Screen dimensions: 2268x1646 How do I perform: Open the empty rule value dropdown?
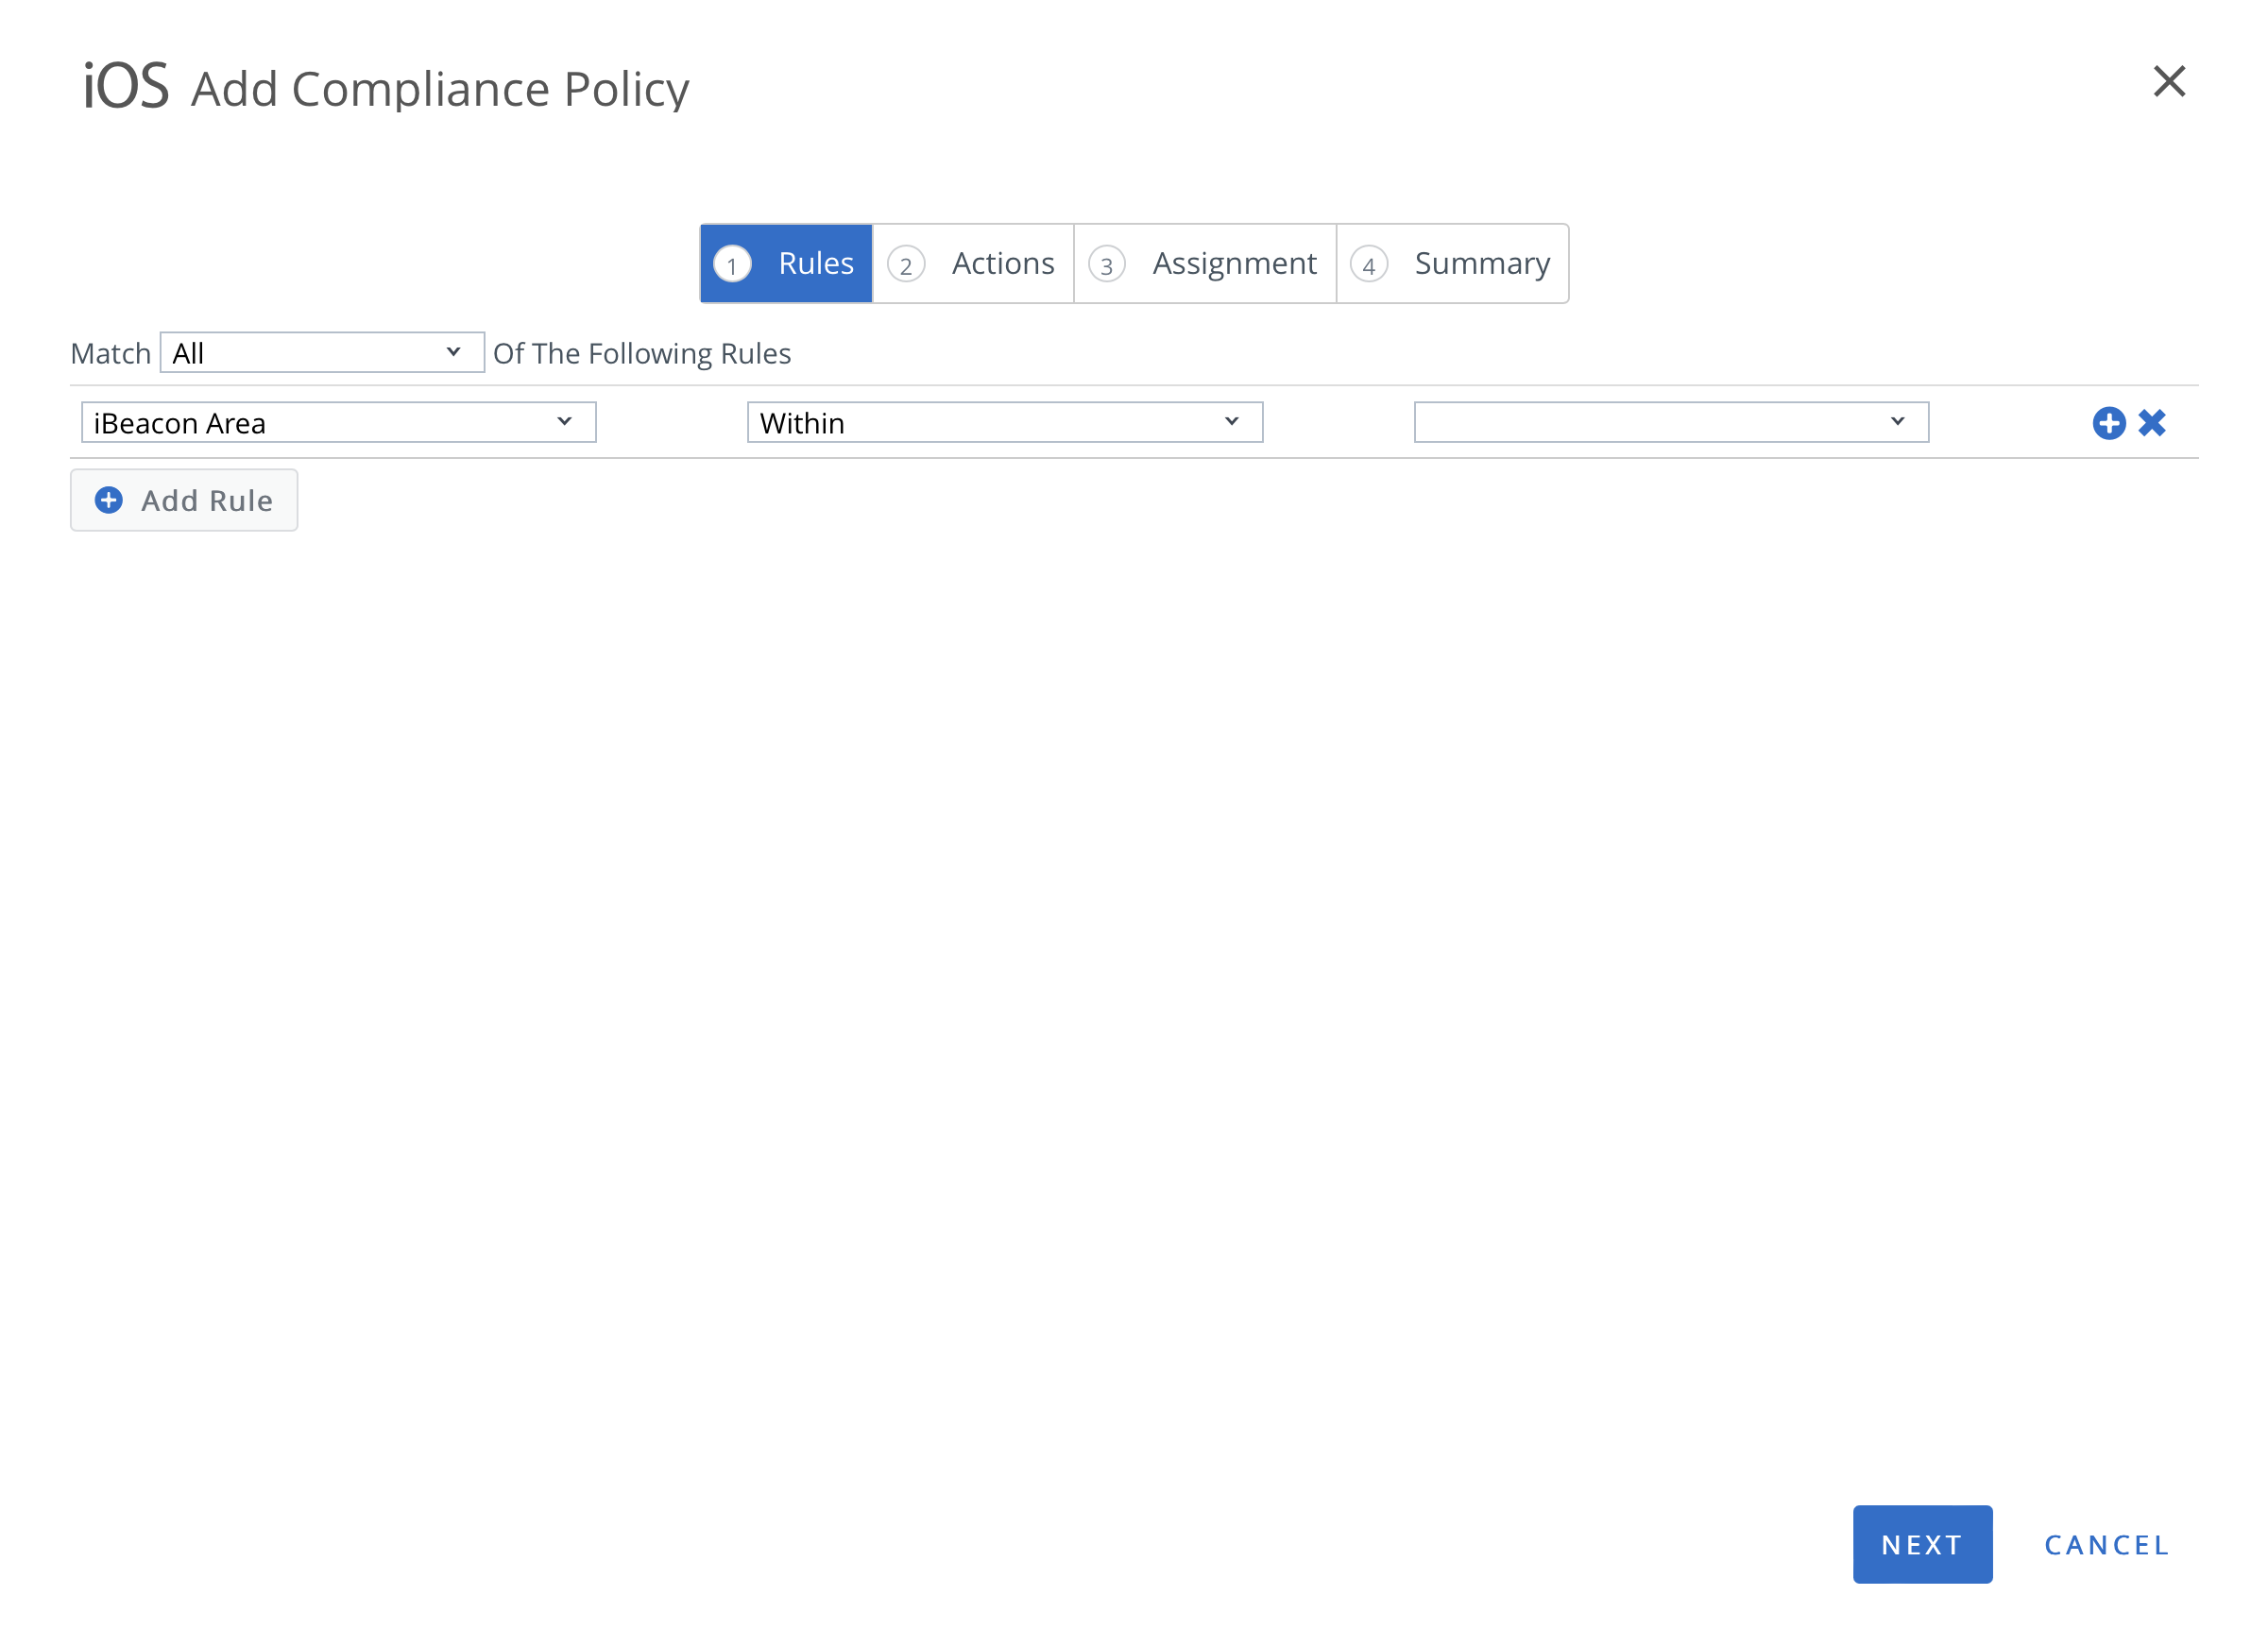pyautogui.click(x=1670, y=422)
